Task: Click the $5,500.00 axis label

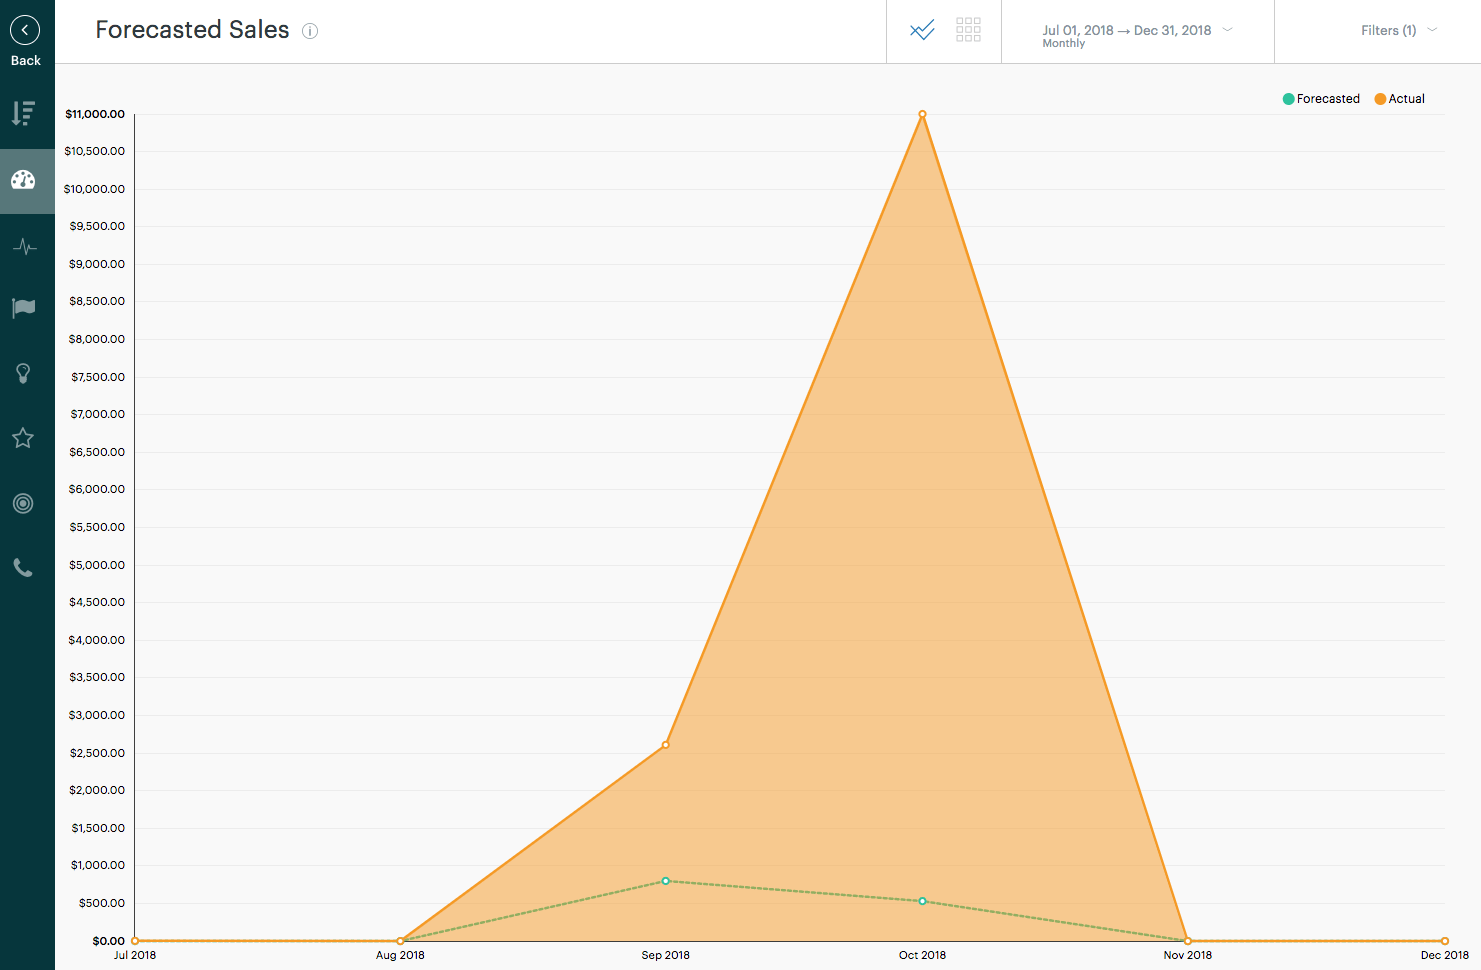Action: (97, 527)
